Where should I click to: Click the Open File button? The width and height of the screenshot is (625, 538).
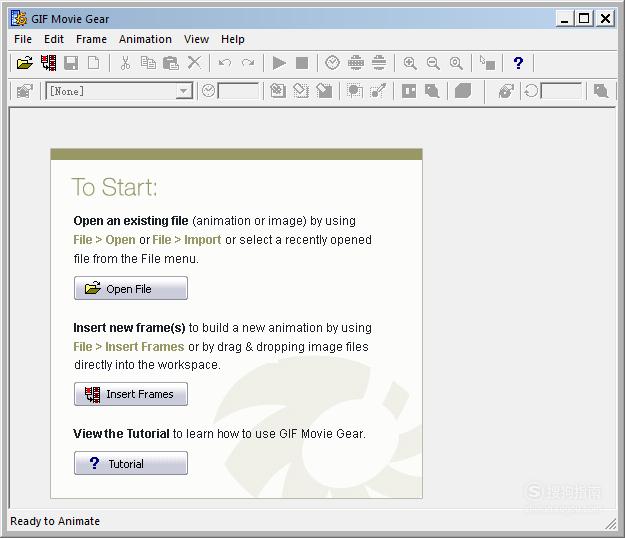[x=131, y=288]
